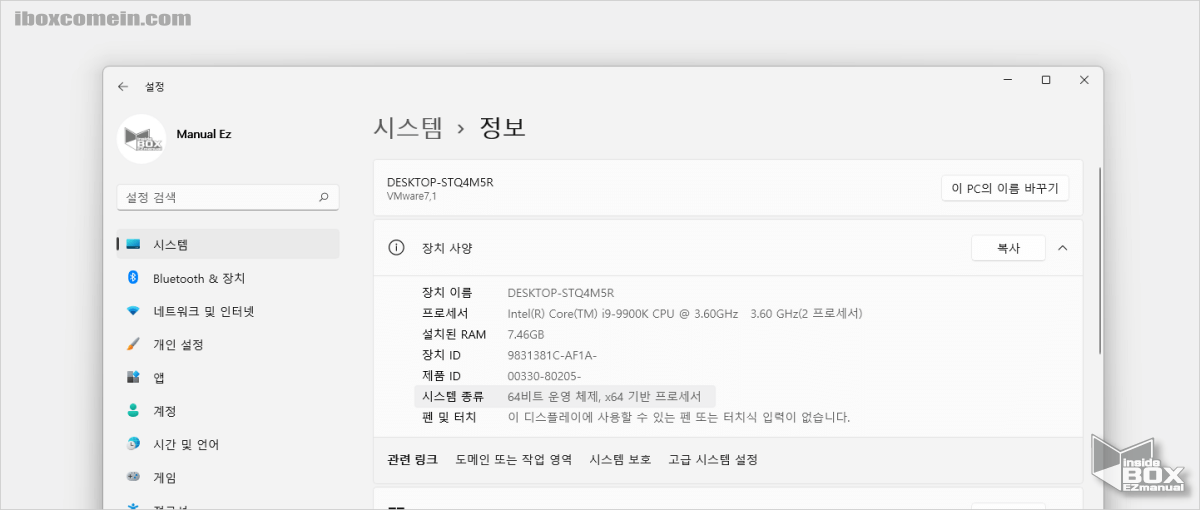The image size is (1200, 510).
Task: Minimize the Settings window
Action: click(x=1008, y=80)
